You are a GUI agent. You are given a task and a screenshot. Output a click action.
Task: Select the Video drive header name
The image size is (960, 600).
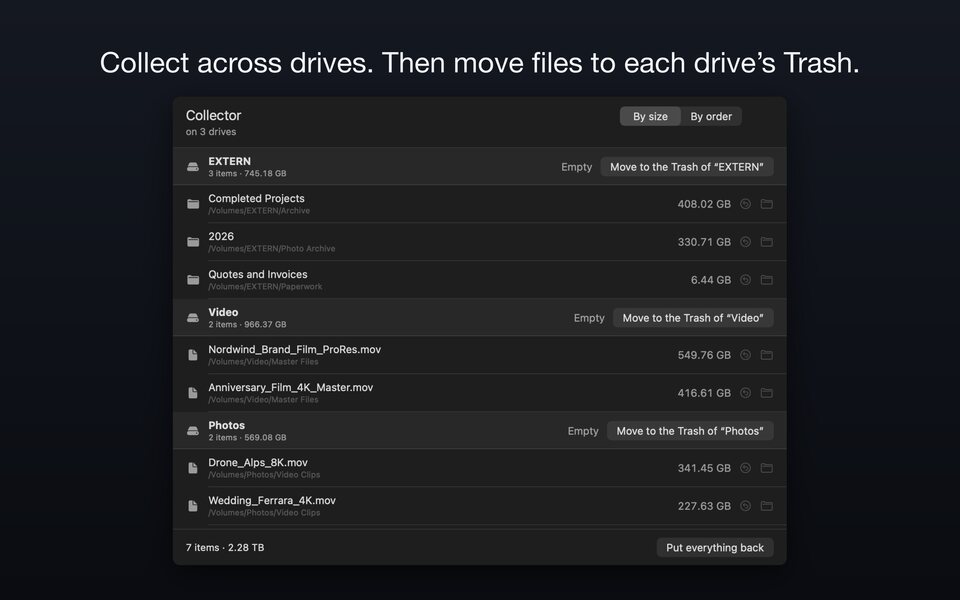pyautogui.click(x=223, y=312)
